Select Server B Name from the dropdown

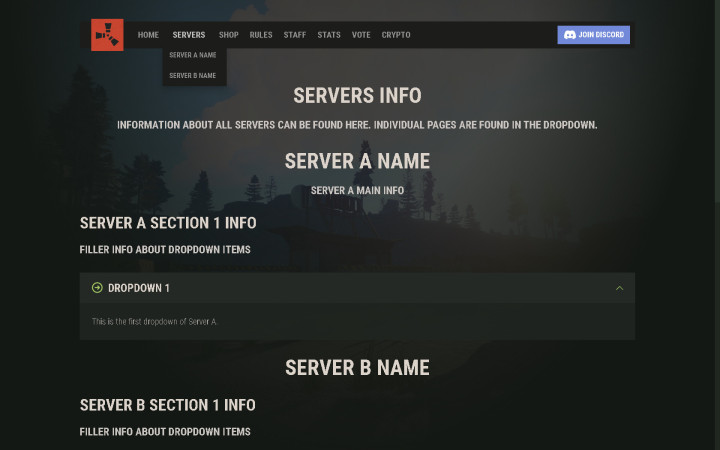click(x=193, y=75)
